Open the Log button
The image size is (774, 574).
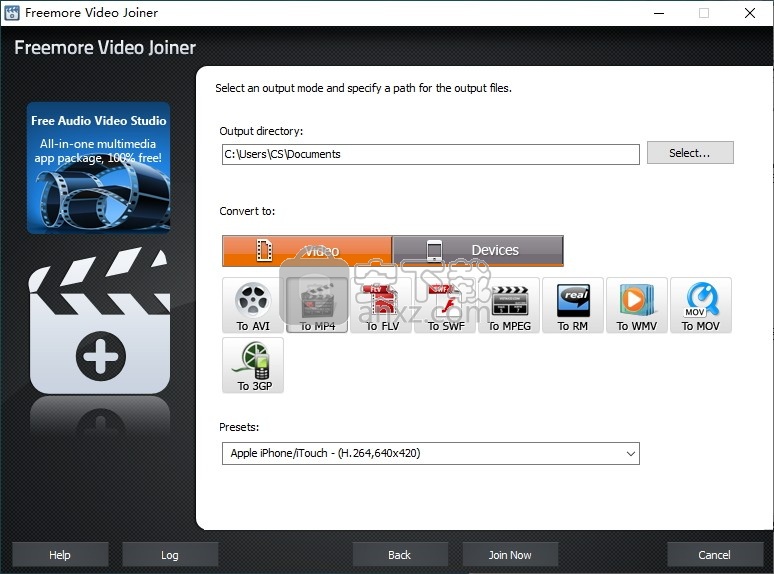pyautogui.click(x=170, y=555)
